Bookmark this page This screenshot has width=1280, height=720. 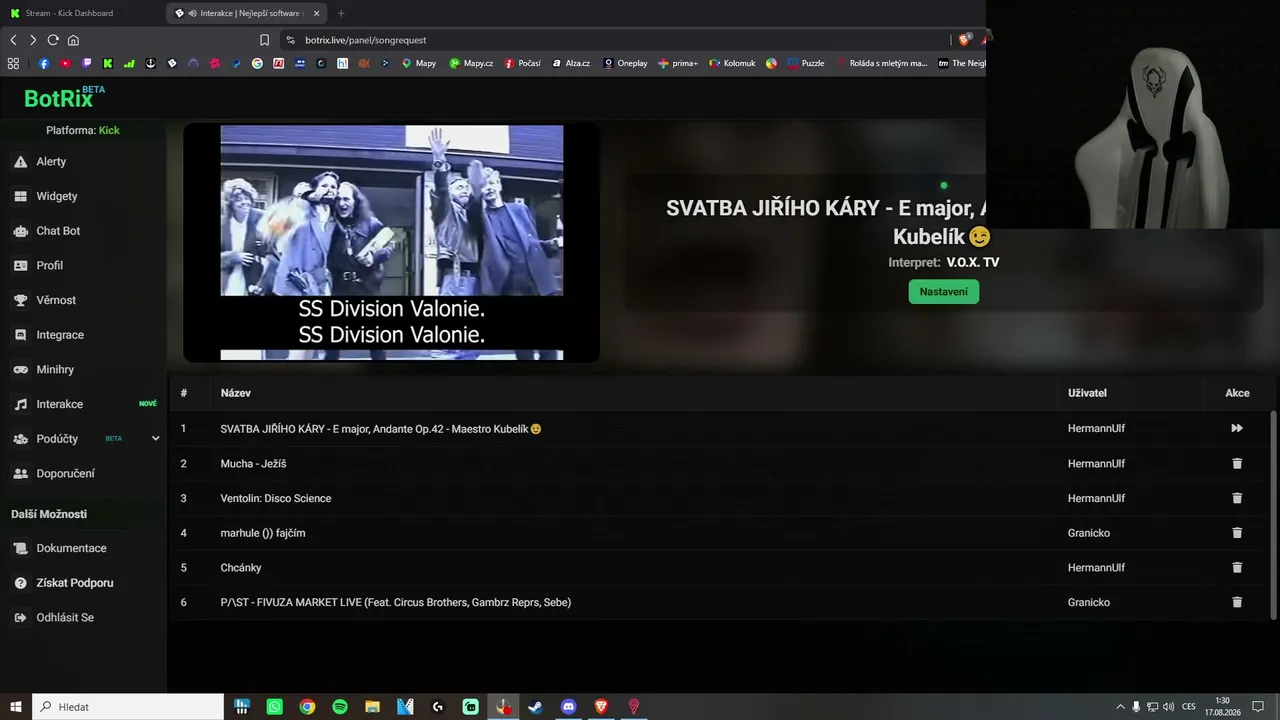coord(264,40)
